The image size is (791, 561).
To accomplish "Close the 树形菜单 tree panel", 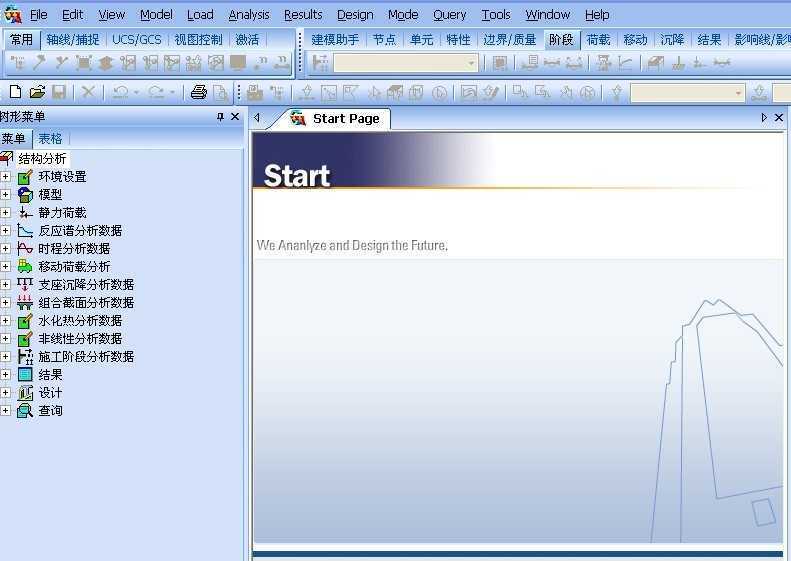I will pyautogui.click(x=236, y=117).
